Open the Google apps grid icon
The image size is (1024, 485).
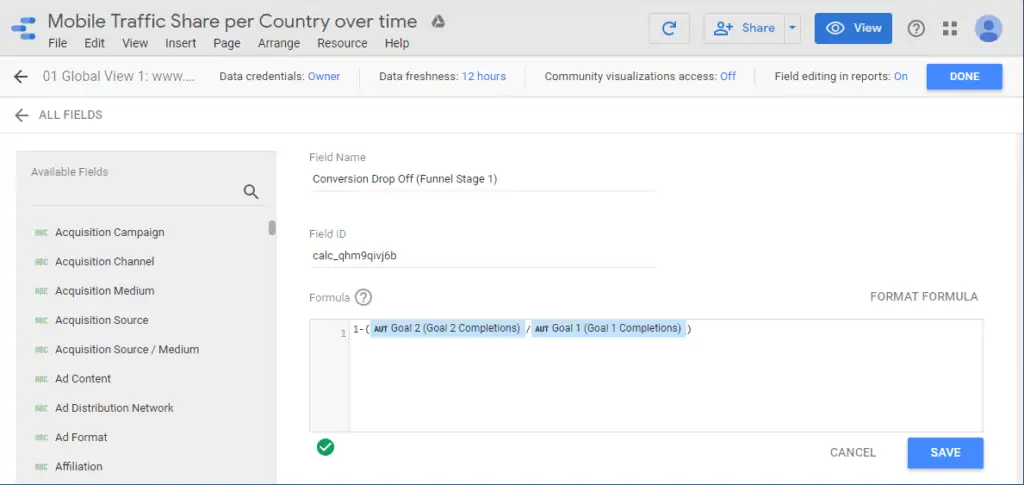[950, 28]
